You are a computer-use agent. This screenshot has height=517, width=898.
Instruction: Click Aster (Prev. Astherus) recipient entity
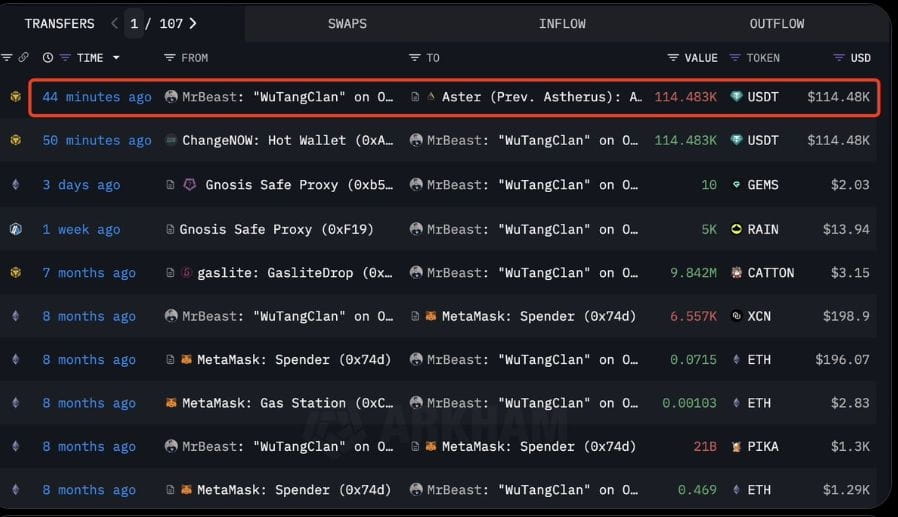pos(541,97)
